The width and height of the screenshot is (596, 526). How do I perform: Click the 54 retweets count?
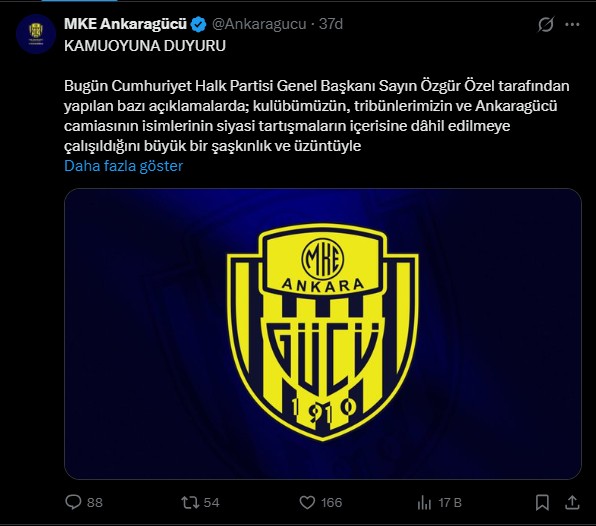click(x=211, y=502)
